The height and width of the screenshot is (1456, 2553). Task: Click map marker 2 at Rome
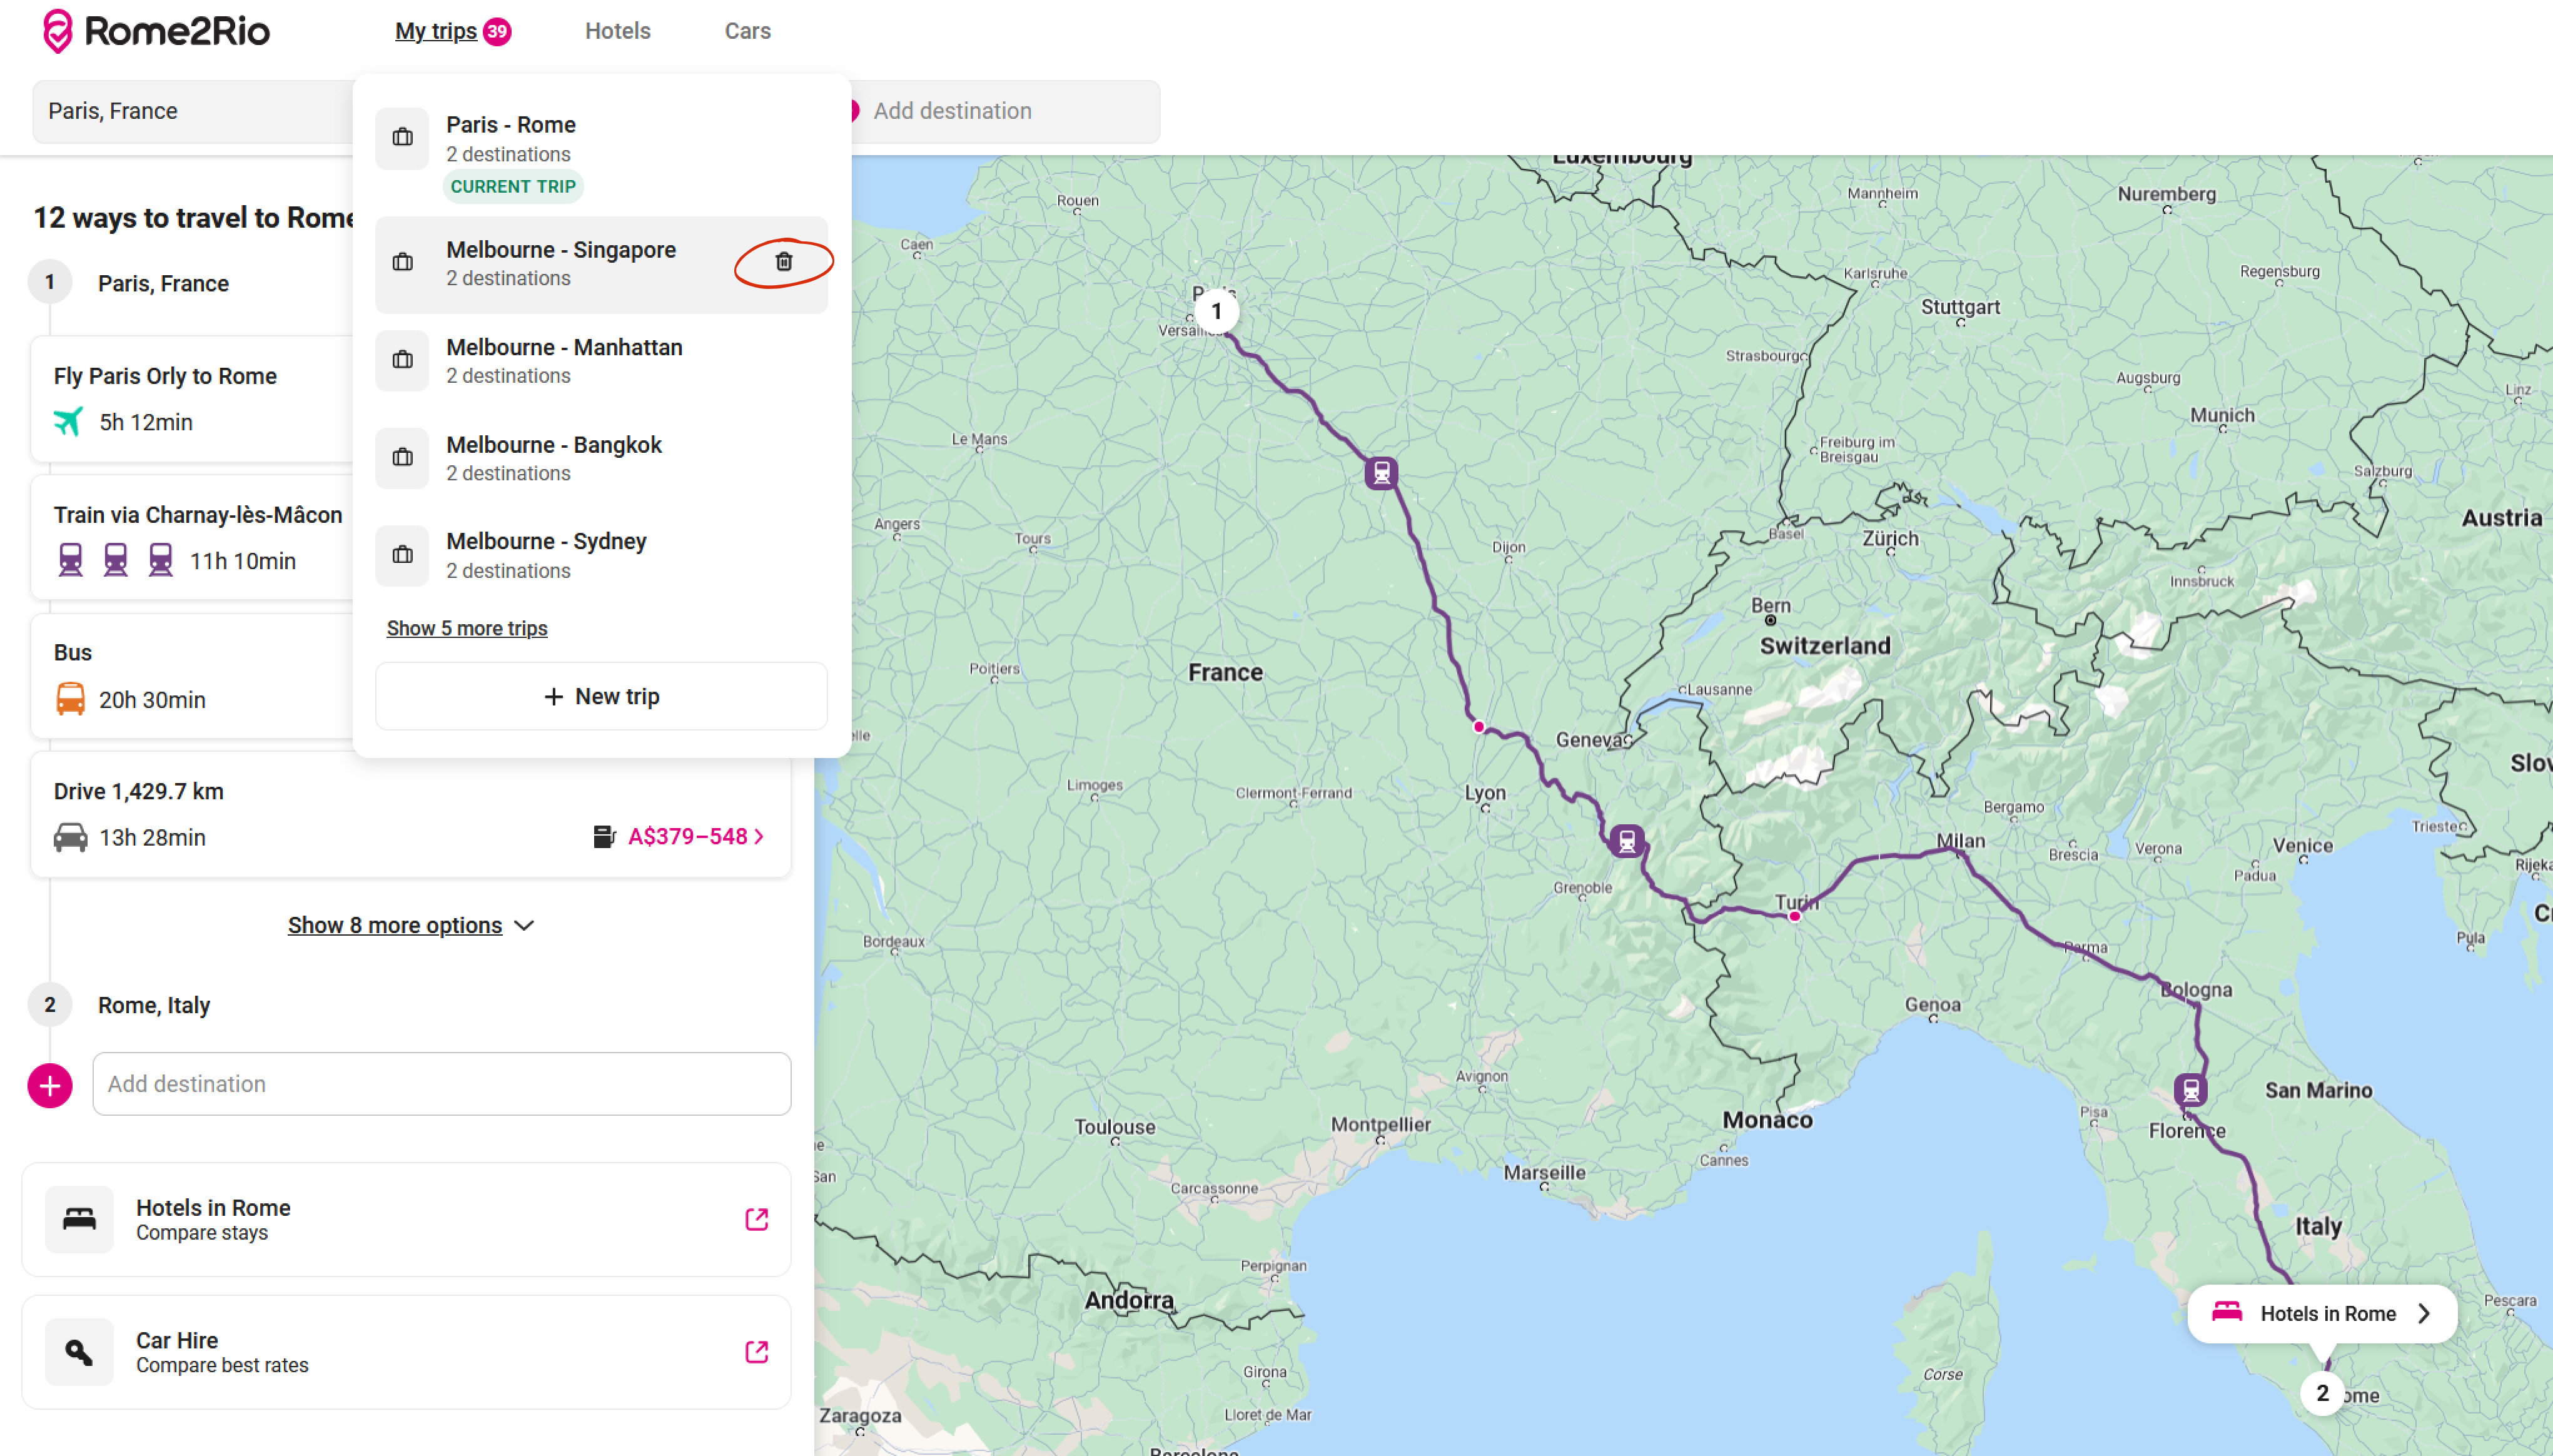(x=2323, y=1393)
